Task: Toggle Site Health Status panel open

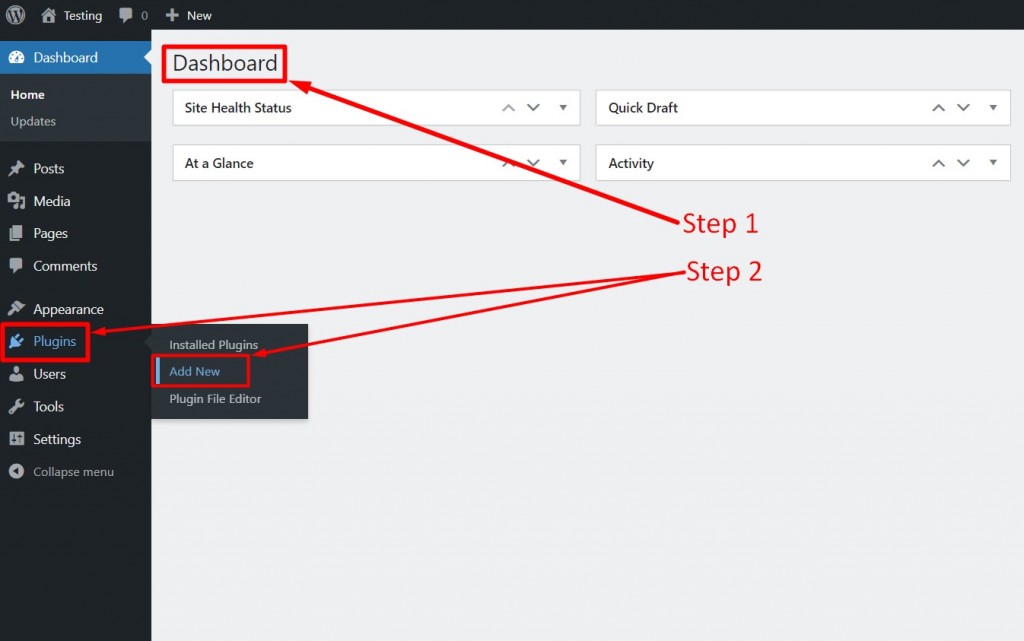Action: 563,108
